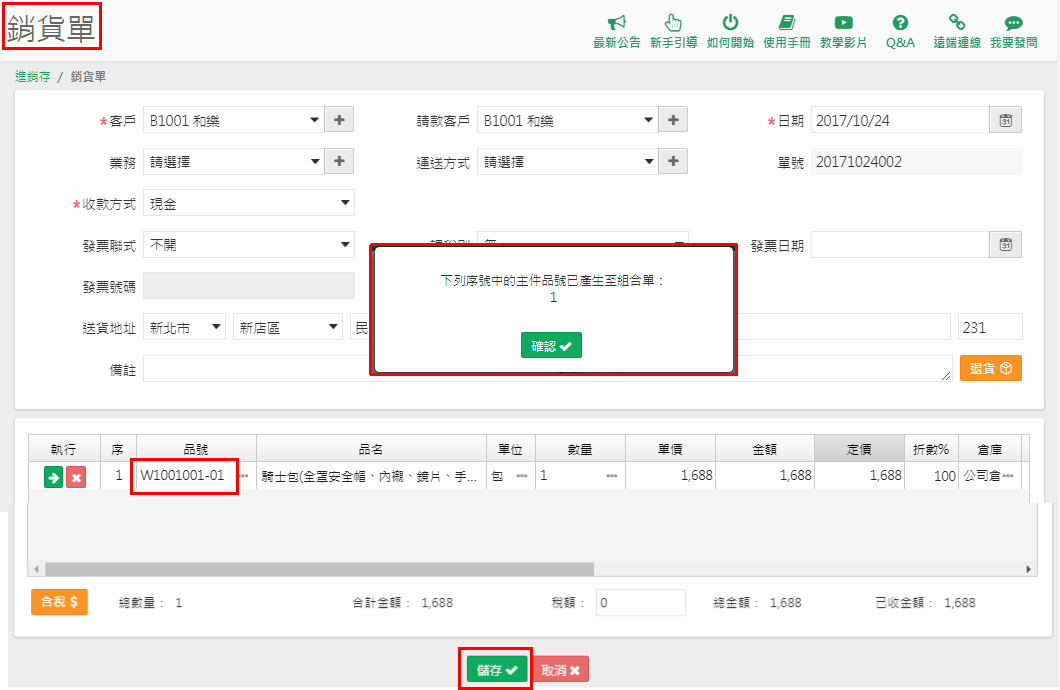Open 品號 lookup ellipsis for W1001001-01
1060x690 pixels.
click(243, 476)
